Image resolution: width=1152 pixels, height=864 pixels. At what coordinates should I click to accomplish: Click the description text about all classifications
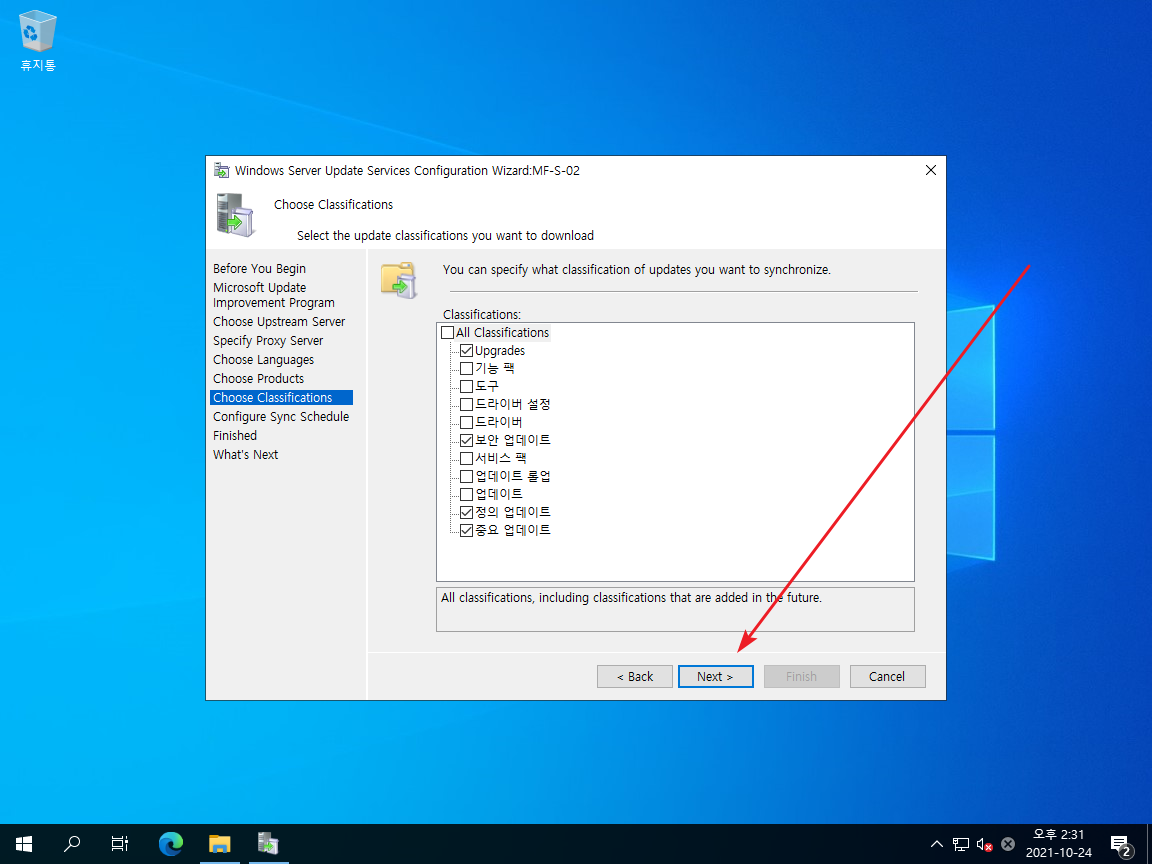click(632, 598)
